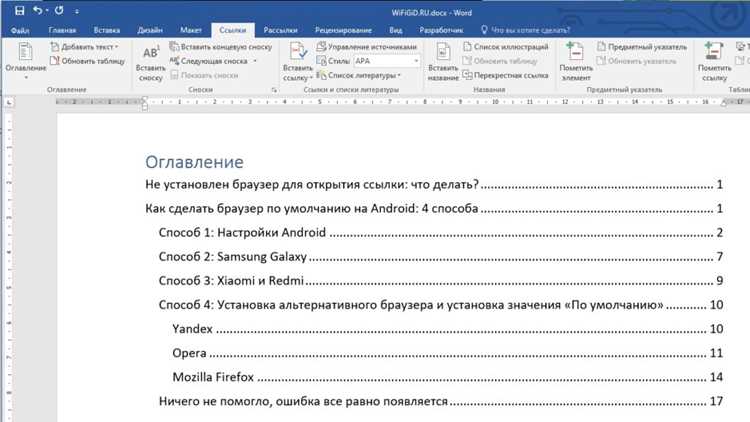This screenshot has height=422, width=750.
Task: Switch to the Разработчик tab
Action: click(441, 30)
